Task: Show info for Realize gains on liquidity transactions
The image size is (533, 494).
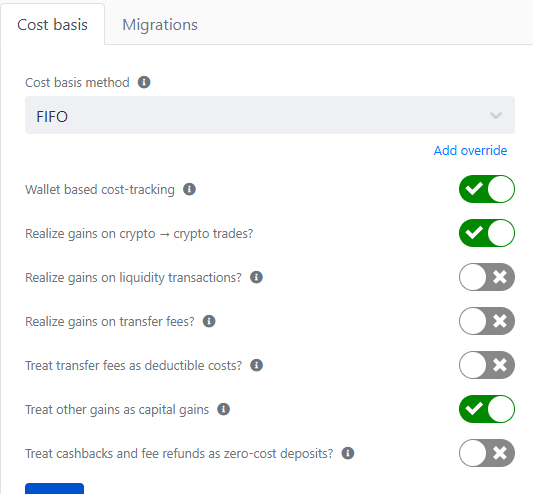Action: click(x=256, y=277)
